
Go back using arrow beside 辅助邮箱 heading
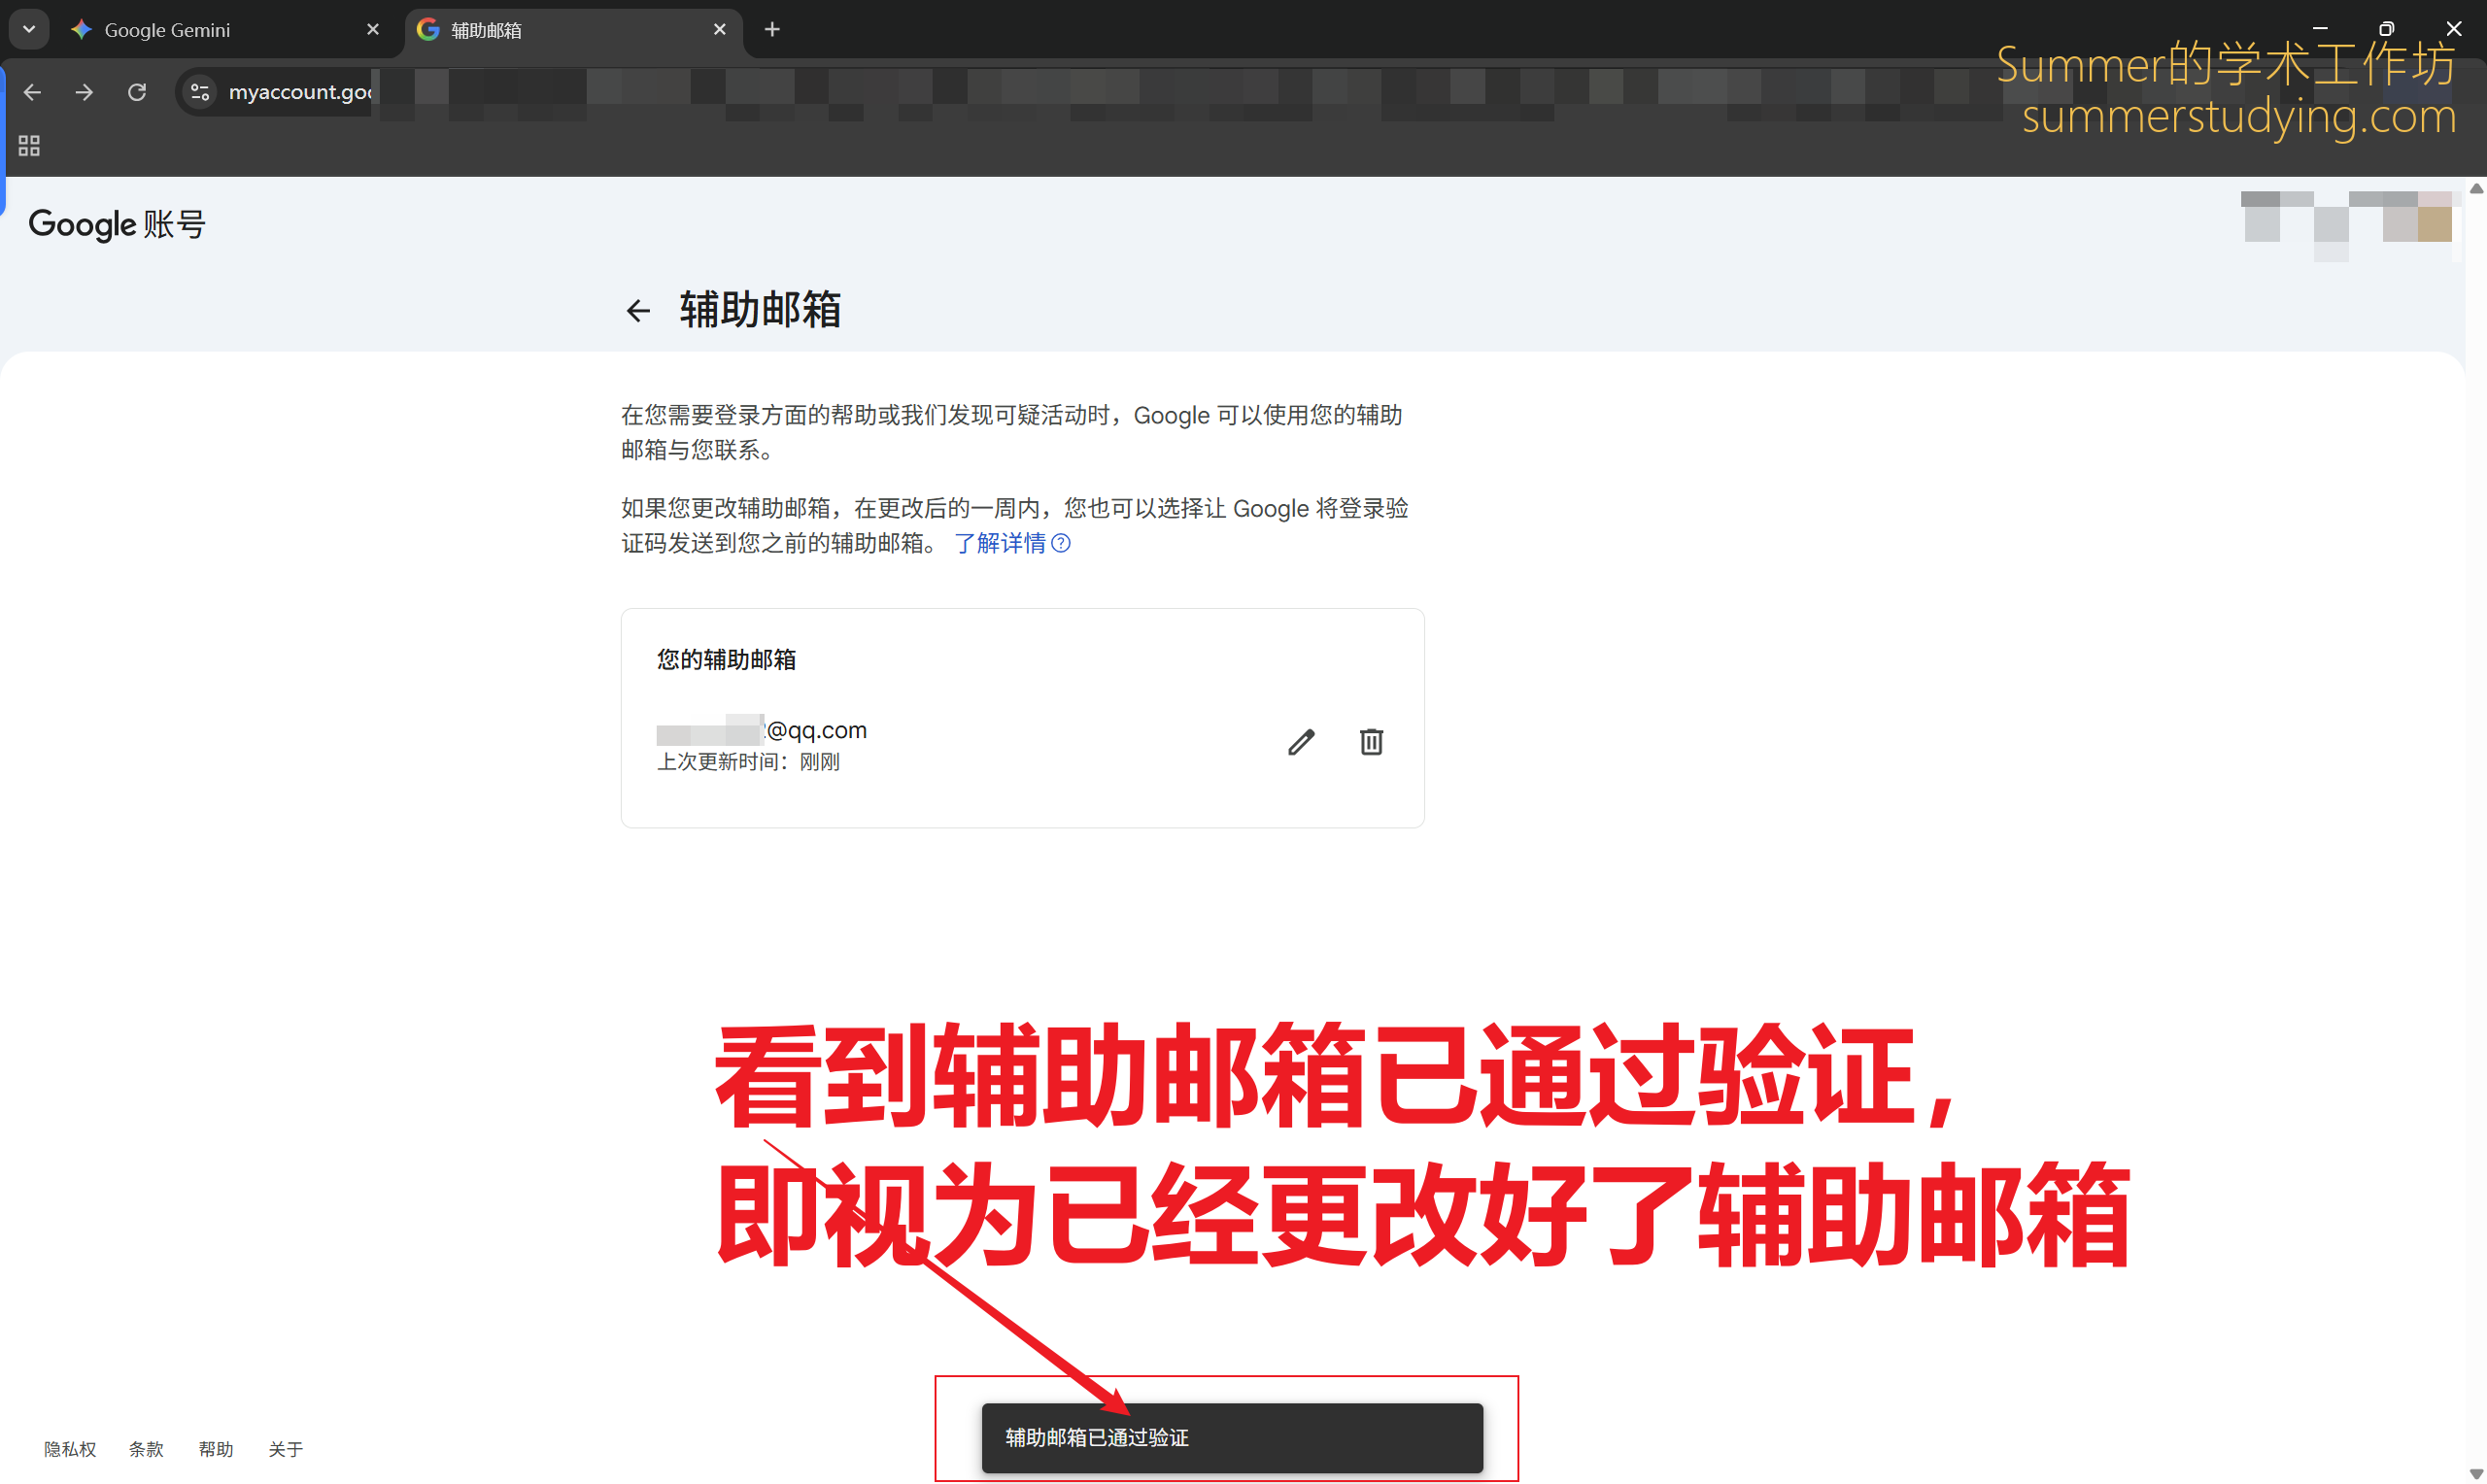click(x=638, y=311)
